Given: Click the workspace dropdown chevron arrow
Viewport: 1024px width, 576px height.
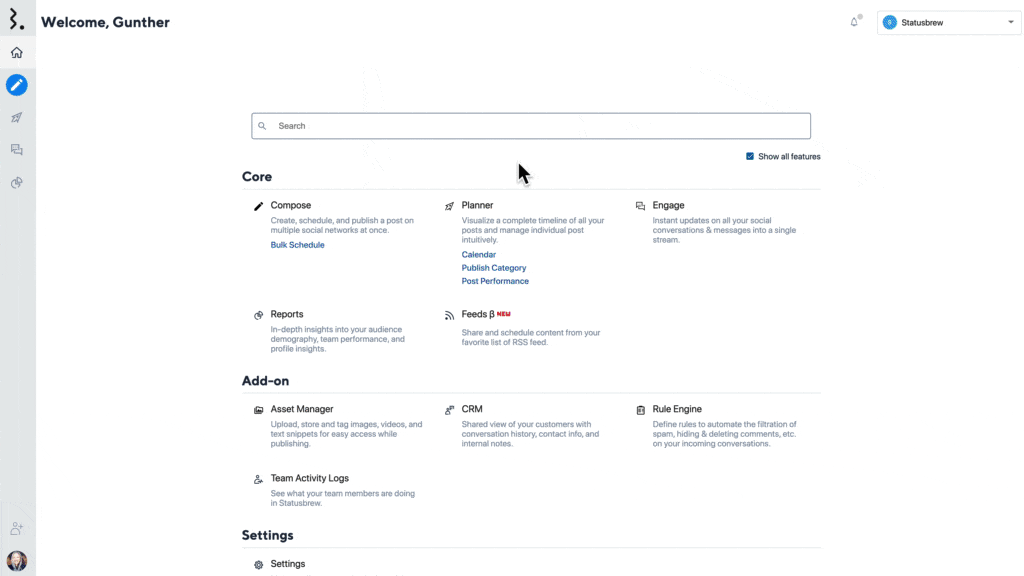Looking at the screenshot, I should click(x=1010, y=22).
